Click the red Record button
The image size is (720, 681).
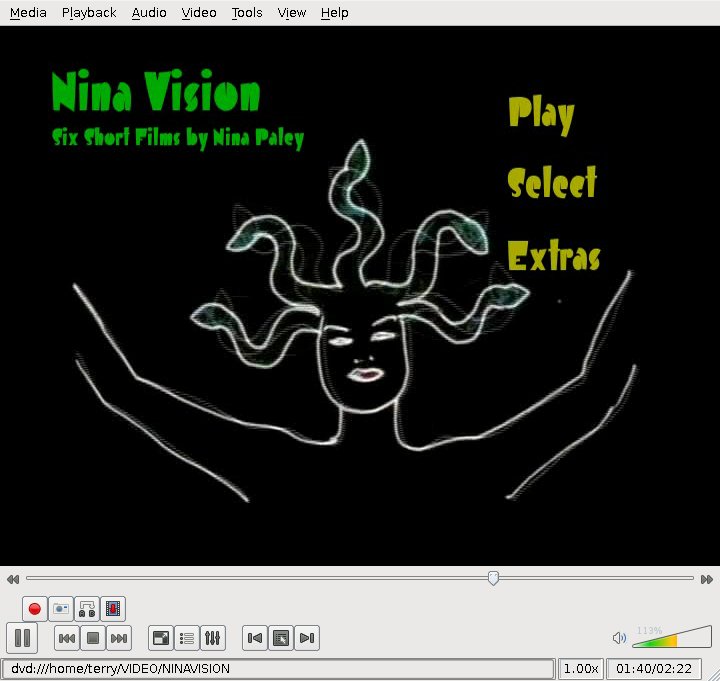point(34,609)
